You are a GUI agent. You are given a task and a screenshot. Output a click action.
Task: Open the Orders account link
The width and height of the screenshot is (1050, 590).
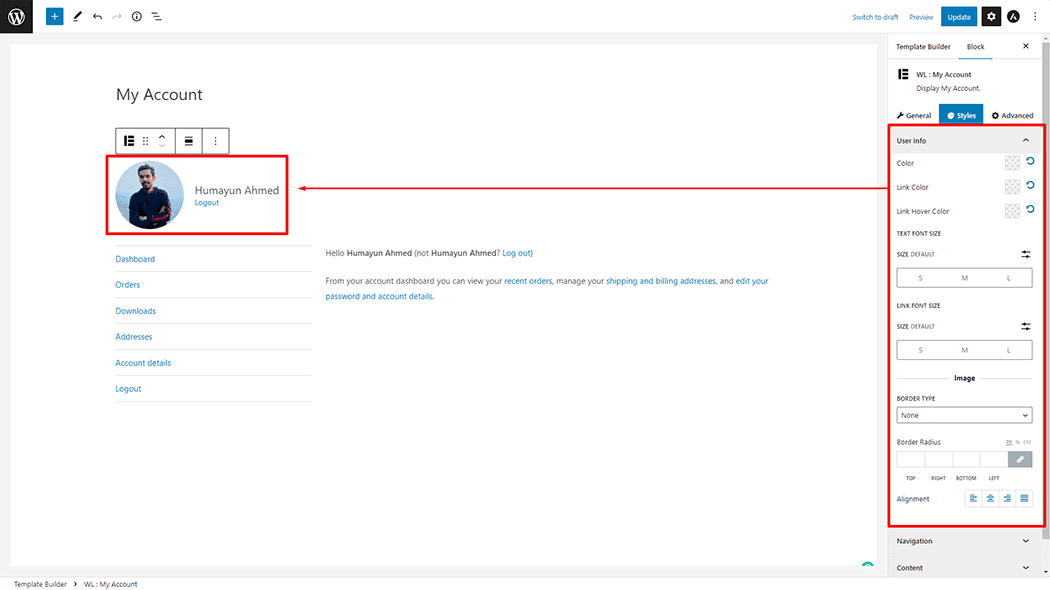(x=127, y=285)
